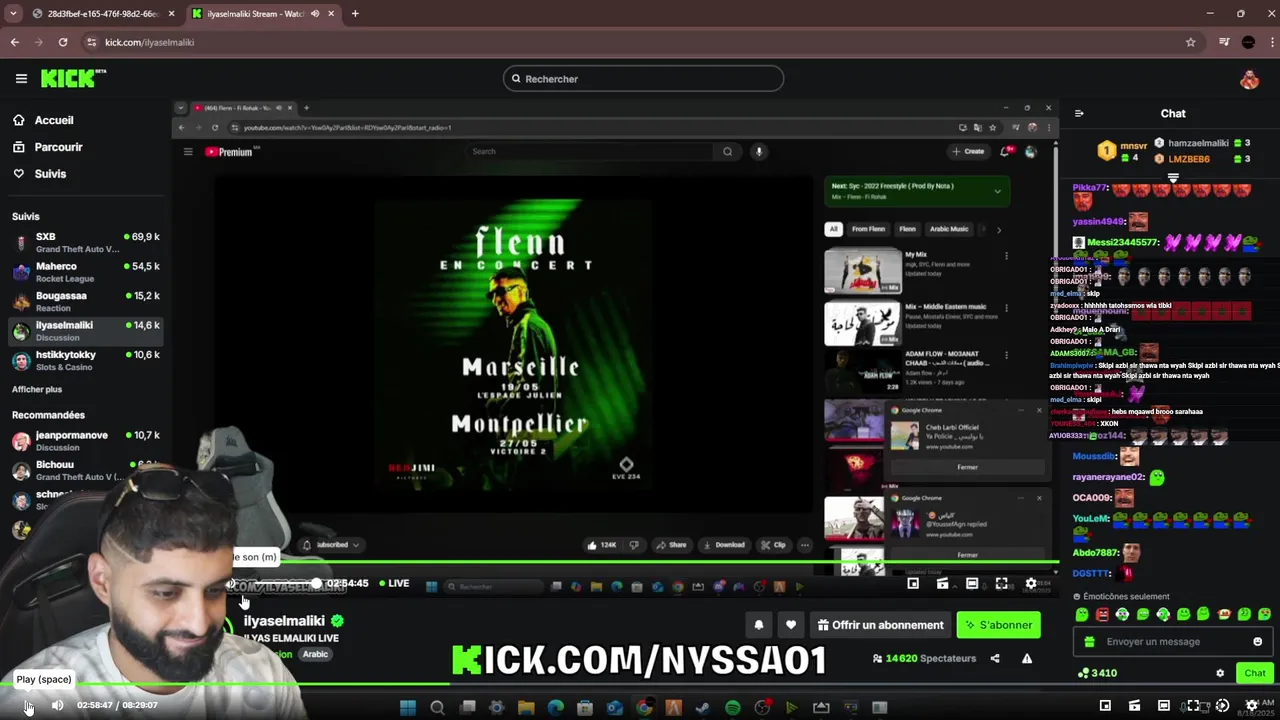Toggle Kick player fullscreen icon
Viewport: 1280px width, 720px height.
[x=1001, y=583]
